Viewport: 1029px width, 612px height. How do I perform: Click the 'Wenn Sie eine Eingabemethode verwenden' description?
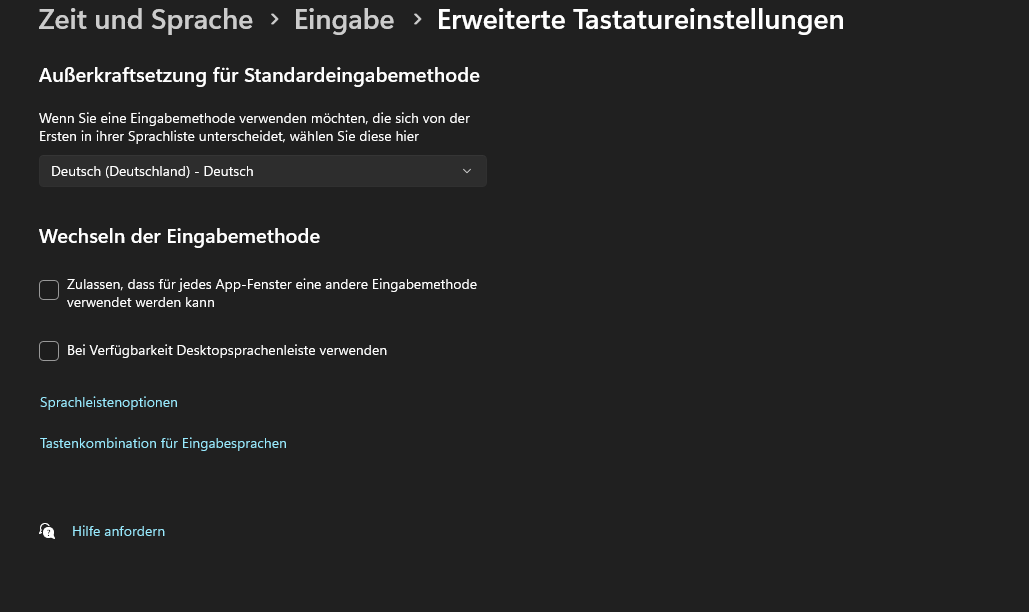tap(255, 127)
